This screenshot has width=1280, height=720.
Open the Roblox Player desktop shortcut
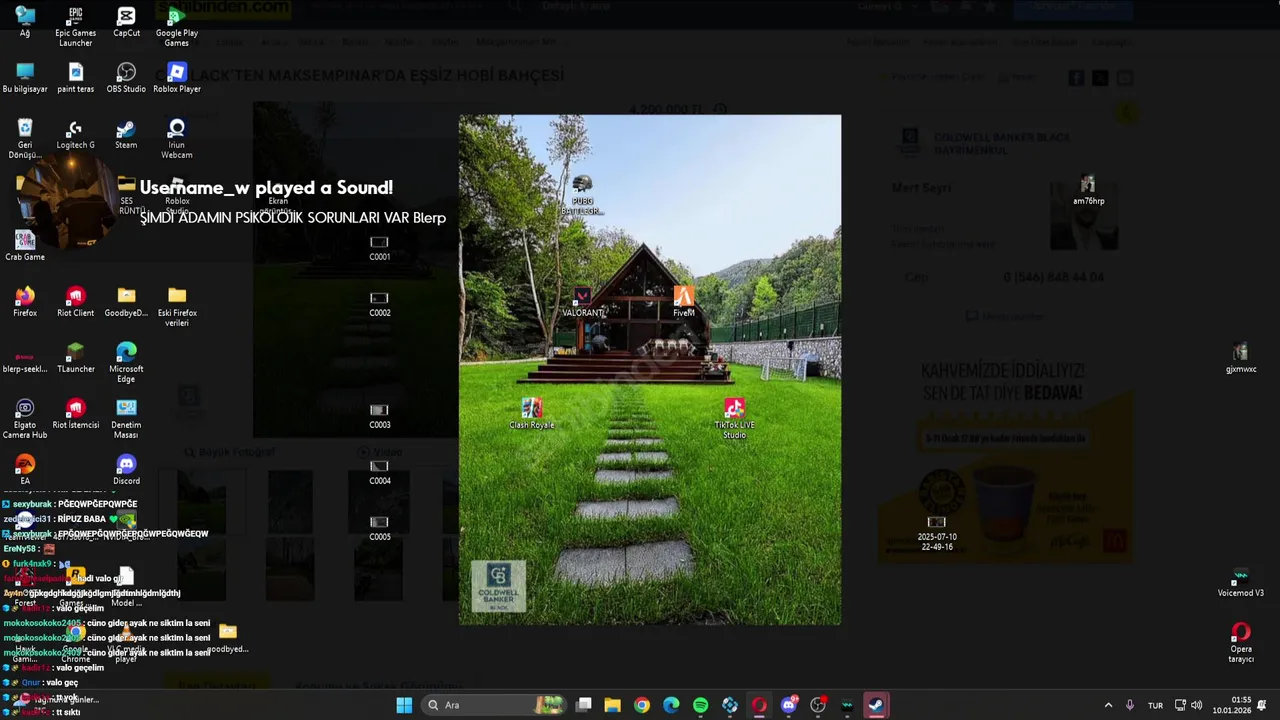click(x=177, y=78)
